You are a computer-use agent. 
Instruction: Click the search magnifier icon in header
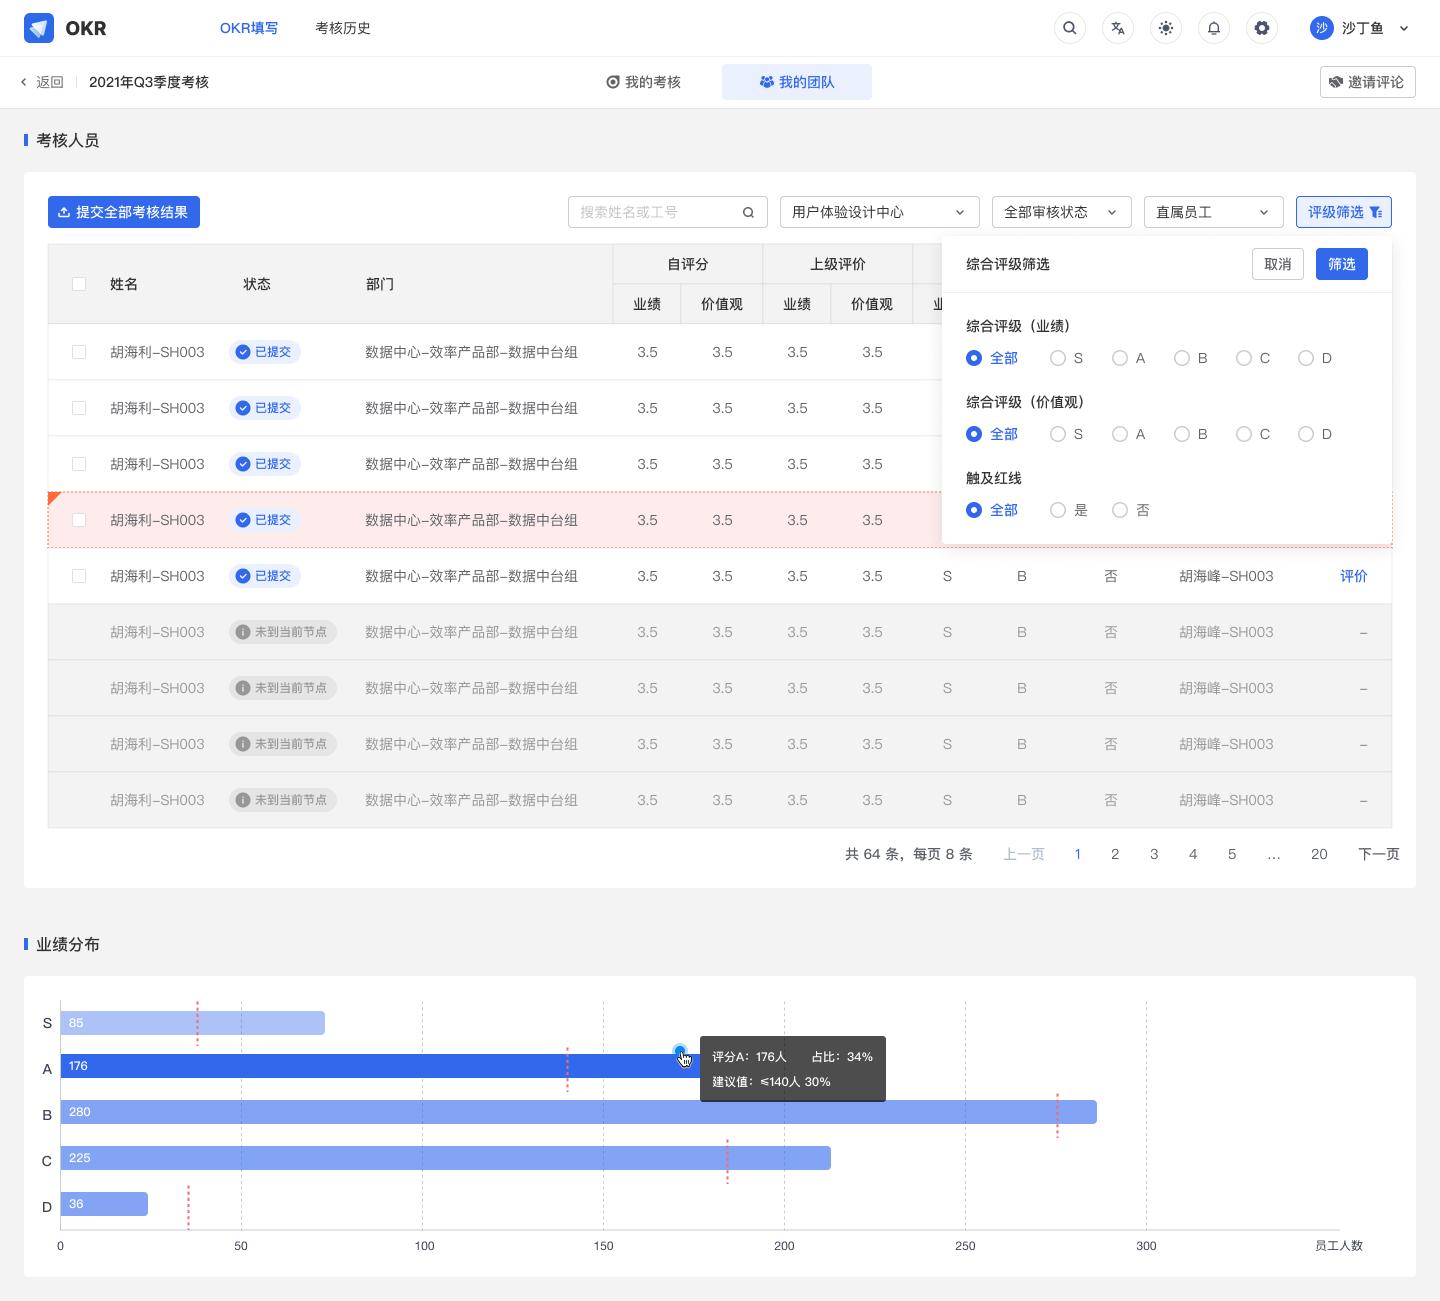1069,28
